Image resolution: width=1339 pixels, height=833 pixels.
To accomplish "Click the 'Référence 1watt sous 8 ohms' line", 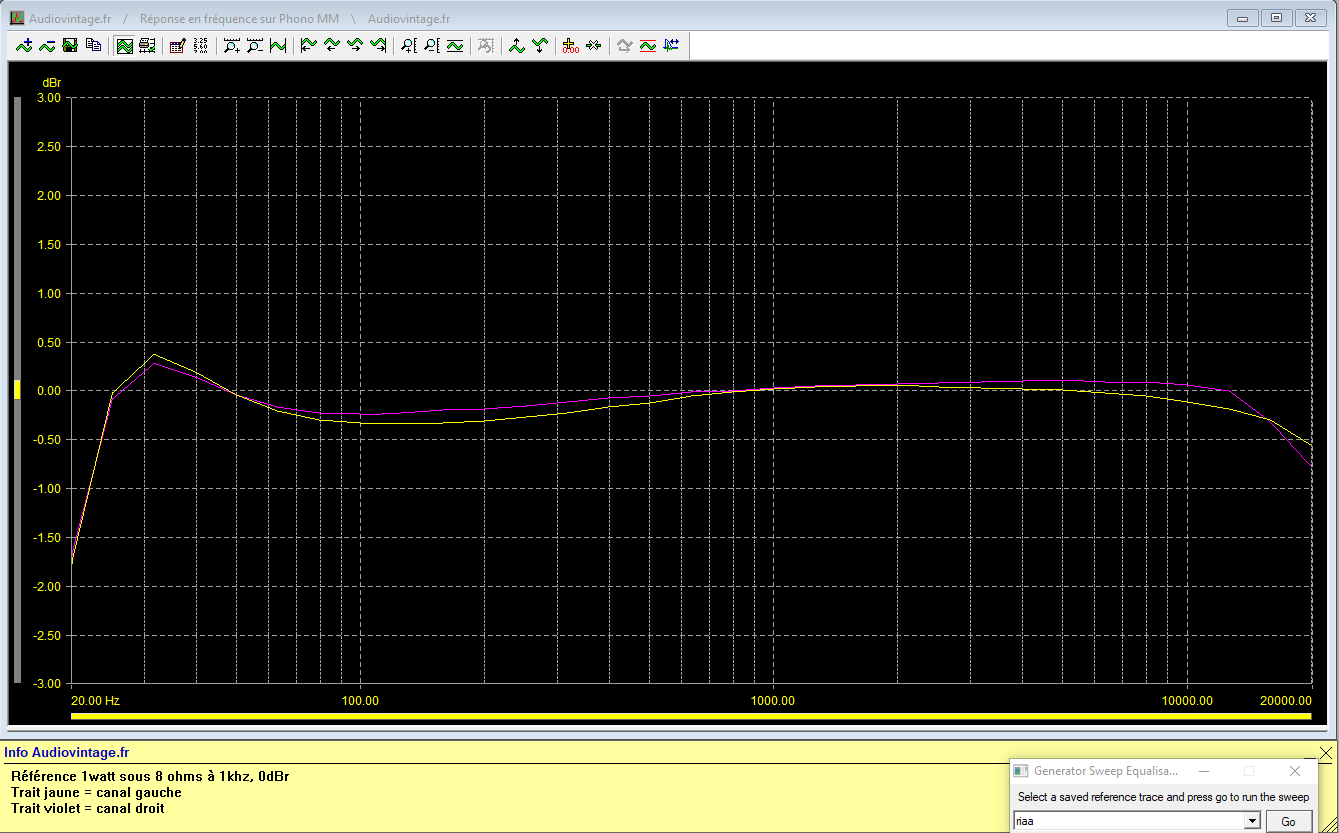I will (150, 777).
